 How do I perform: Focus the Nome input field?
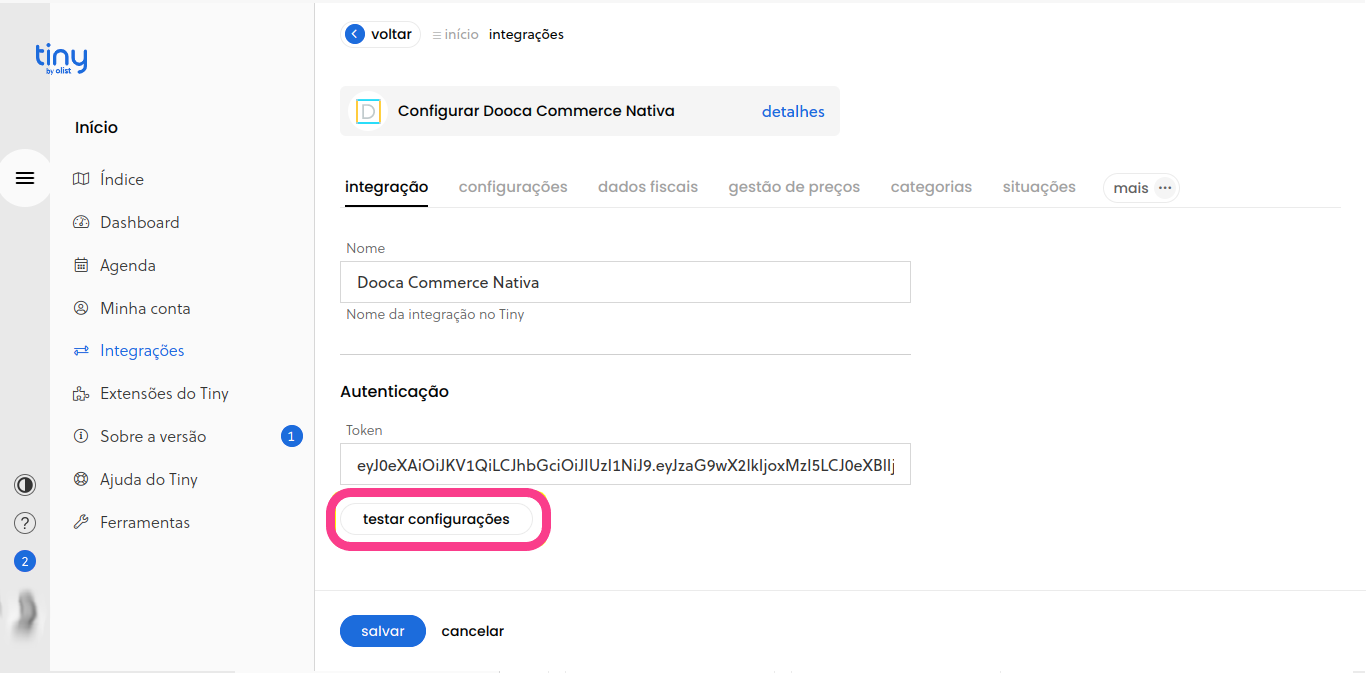tap(625, 282)
